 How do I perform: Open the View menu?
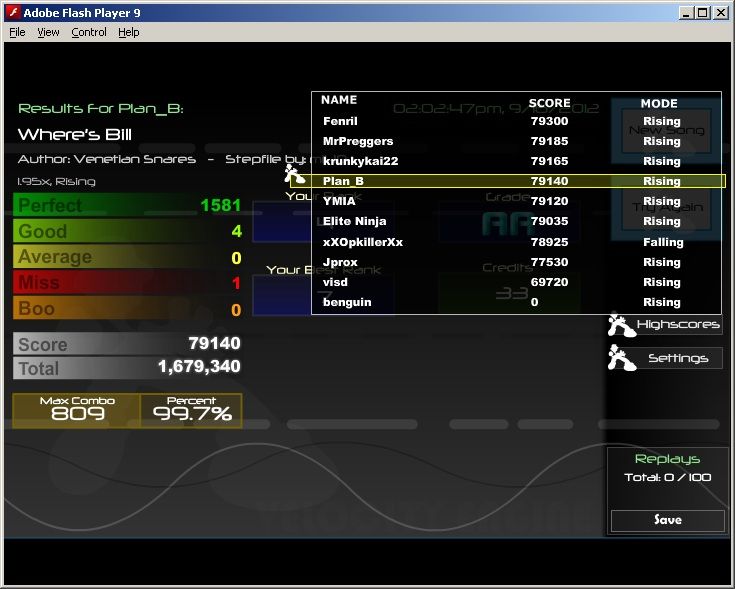pyautogui.click(x=48, y=32)
